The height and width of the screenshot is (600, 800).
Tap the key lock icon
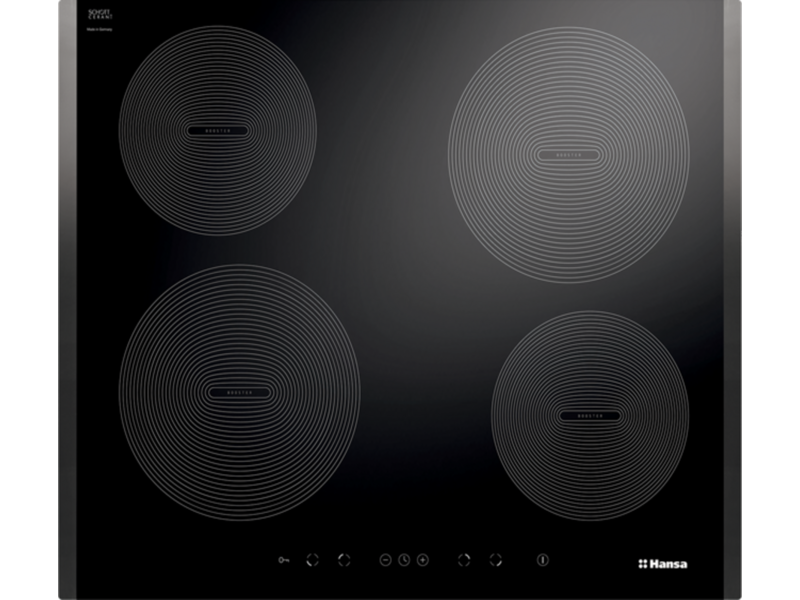point(284,560)
